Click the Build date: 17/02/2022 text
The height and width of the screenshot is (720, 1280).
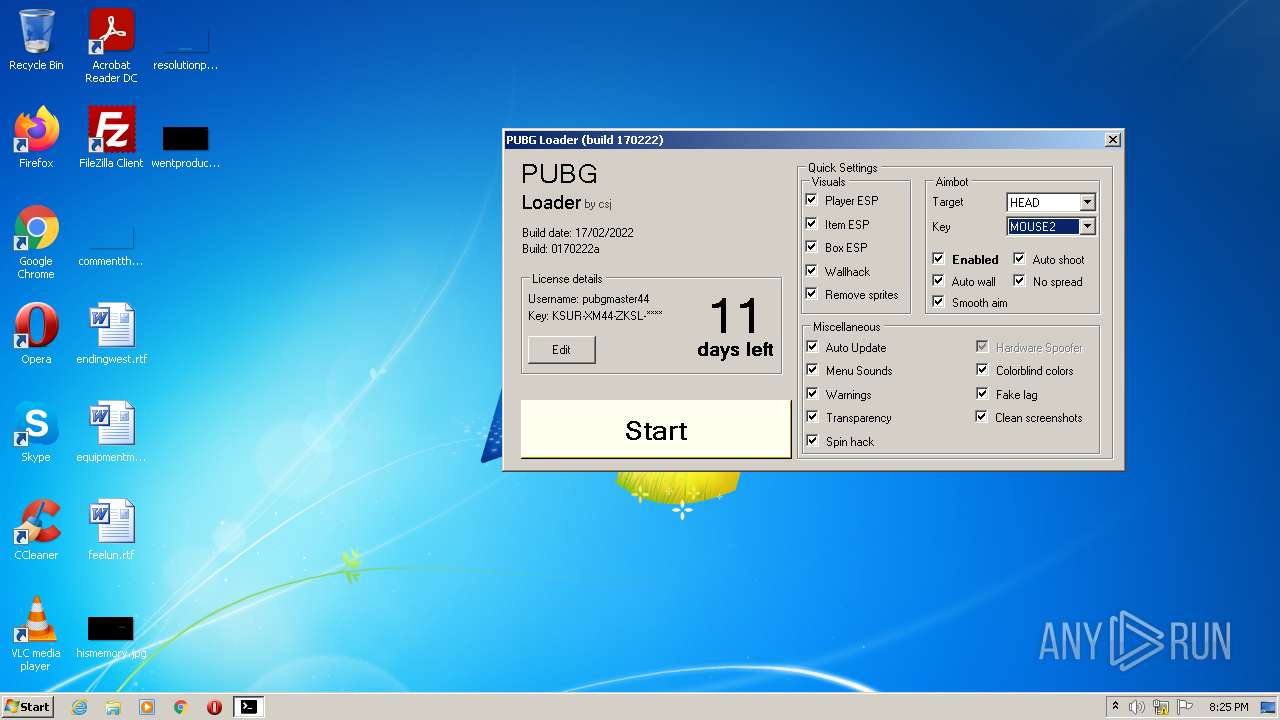point(577,233)
